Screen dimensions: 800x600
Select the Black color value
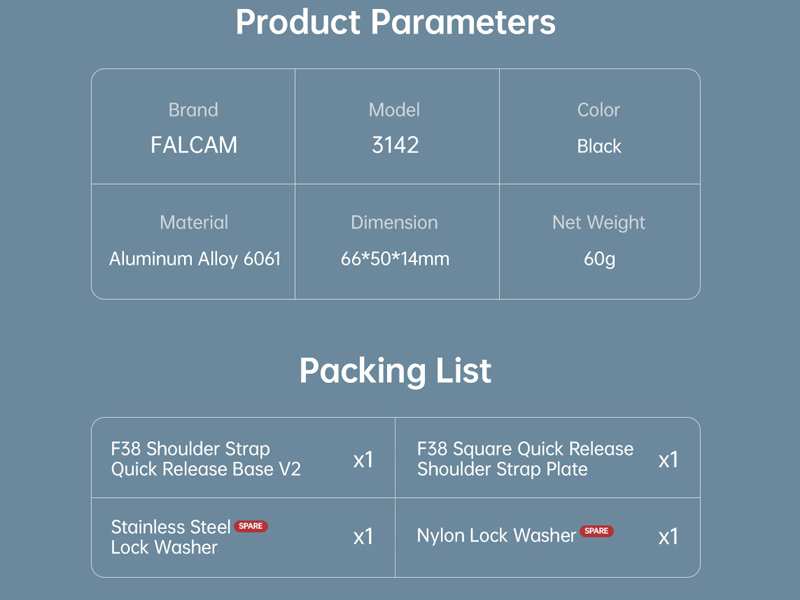[599, 146]
